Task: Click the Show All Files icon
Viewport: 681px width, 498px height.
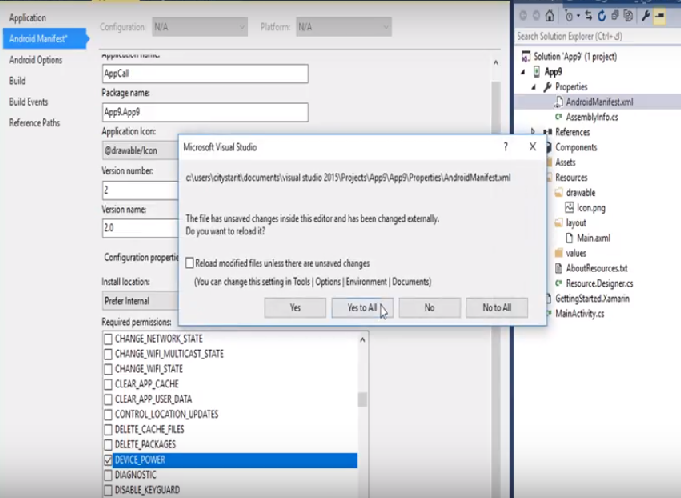Action: pyautogui.click(x=628, y=16)
